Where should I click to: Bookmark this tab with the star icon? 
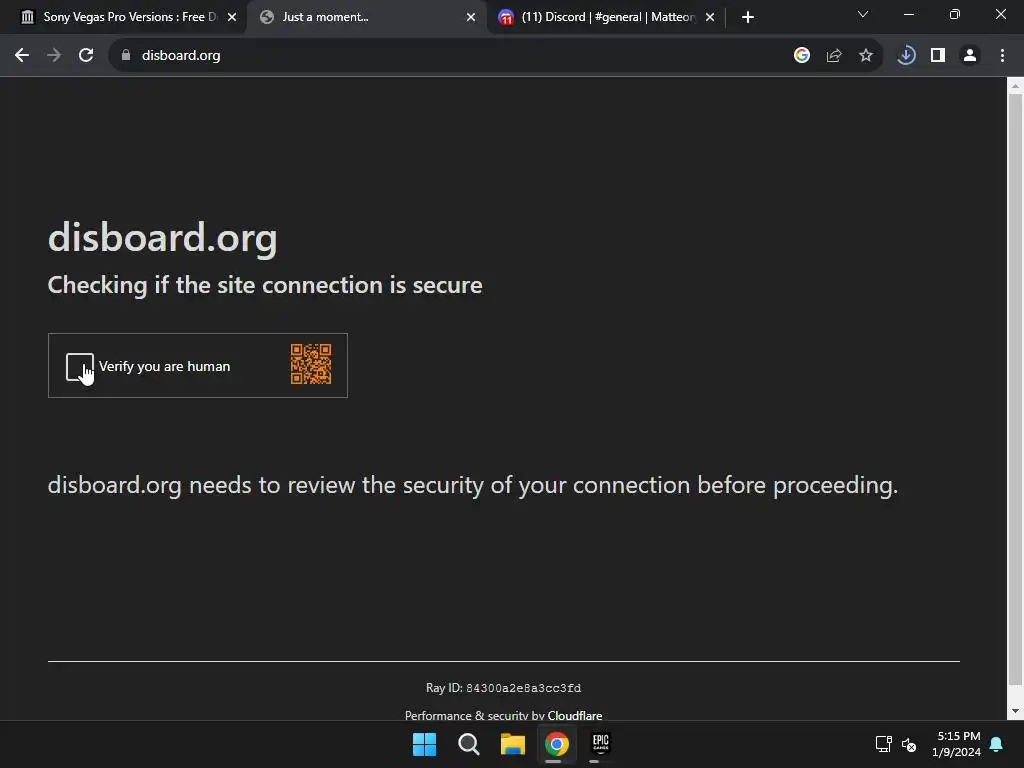(866, 56)
